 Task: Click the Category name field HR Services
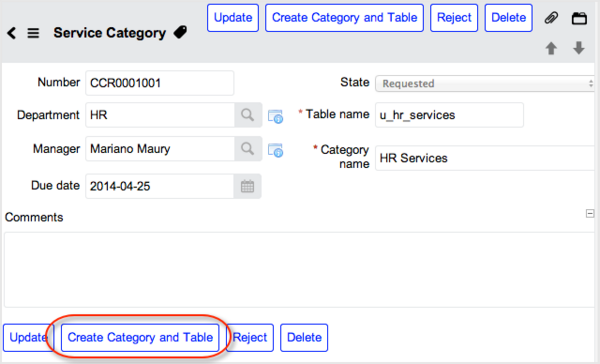click(484, 158)
